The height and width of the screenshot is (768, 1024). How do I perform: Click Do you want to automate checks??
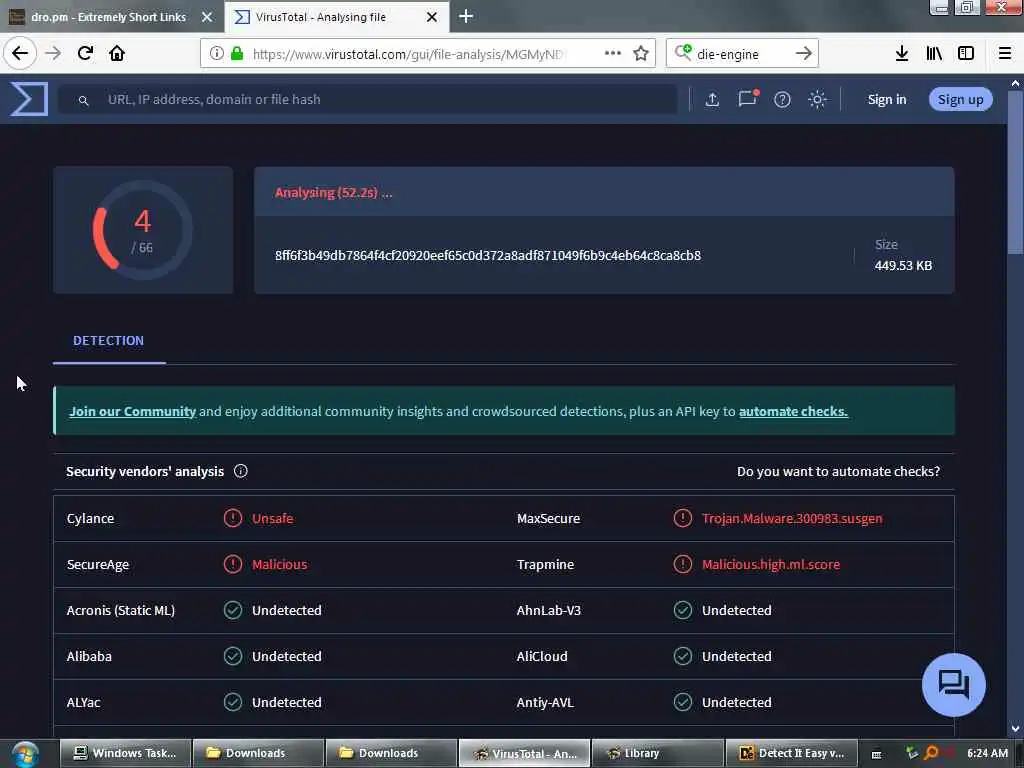838,471
